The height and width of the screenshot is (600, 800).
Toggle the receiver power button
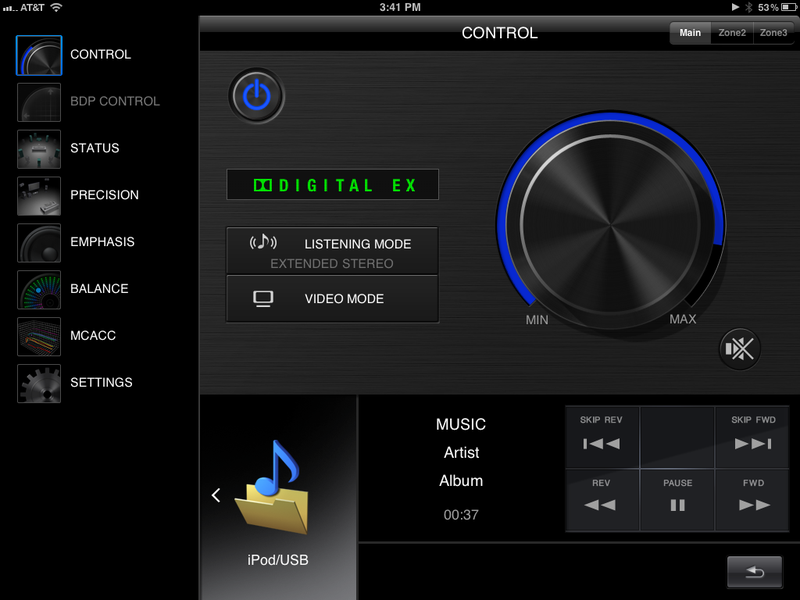tap(256, 96)
